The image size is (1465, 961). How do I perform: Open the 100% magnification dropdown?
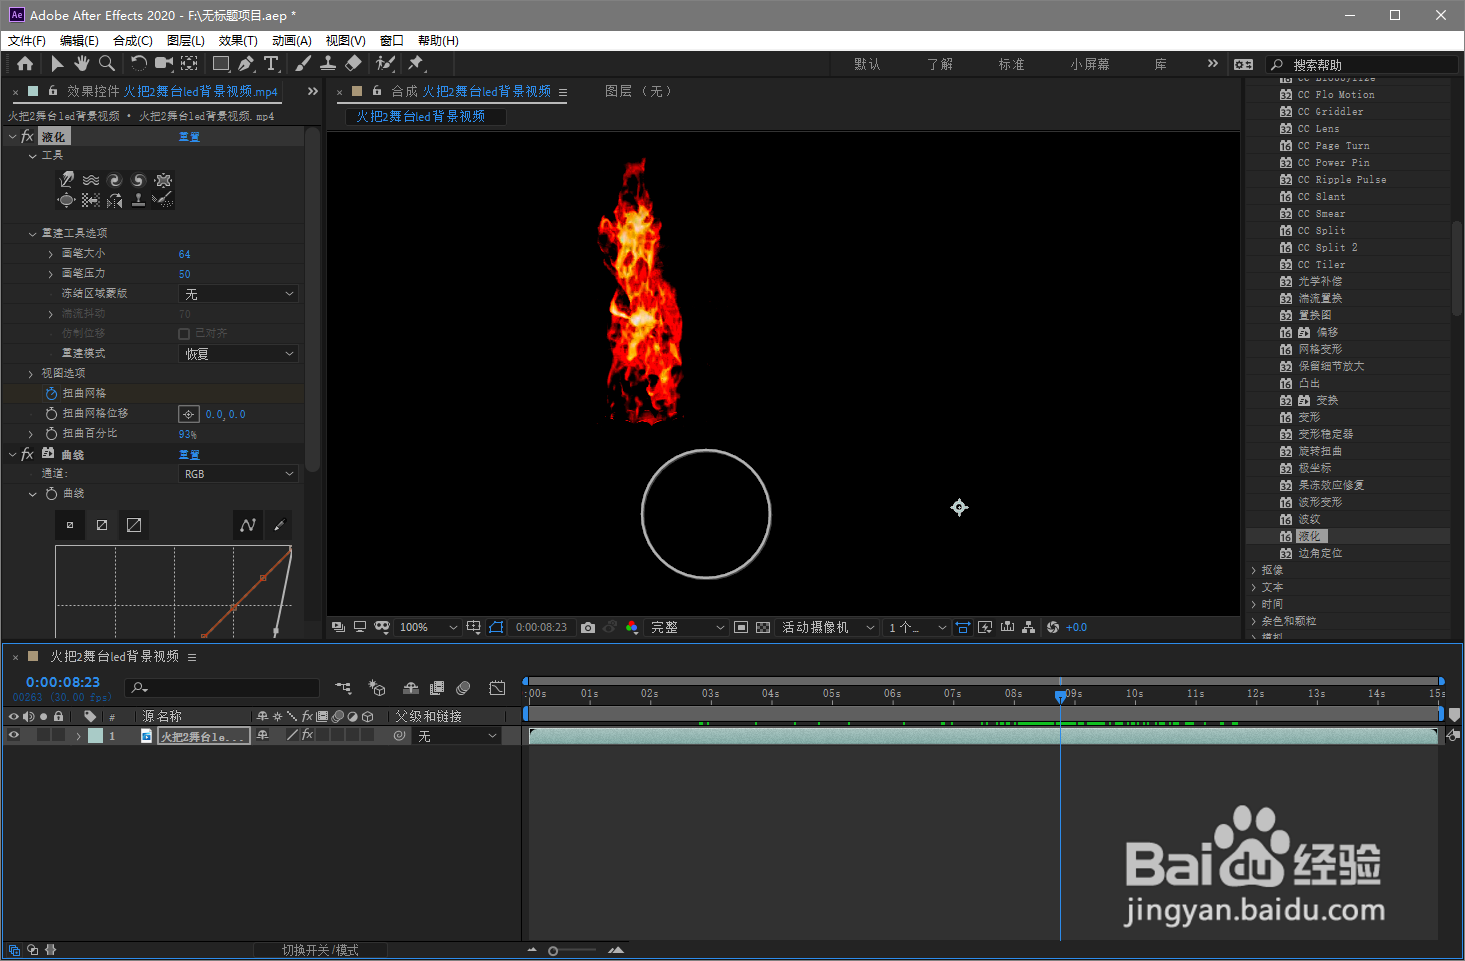[428, 627]
